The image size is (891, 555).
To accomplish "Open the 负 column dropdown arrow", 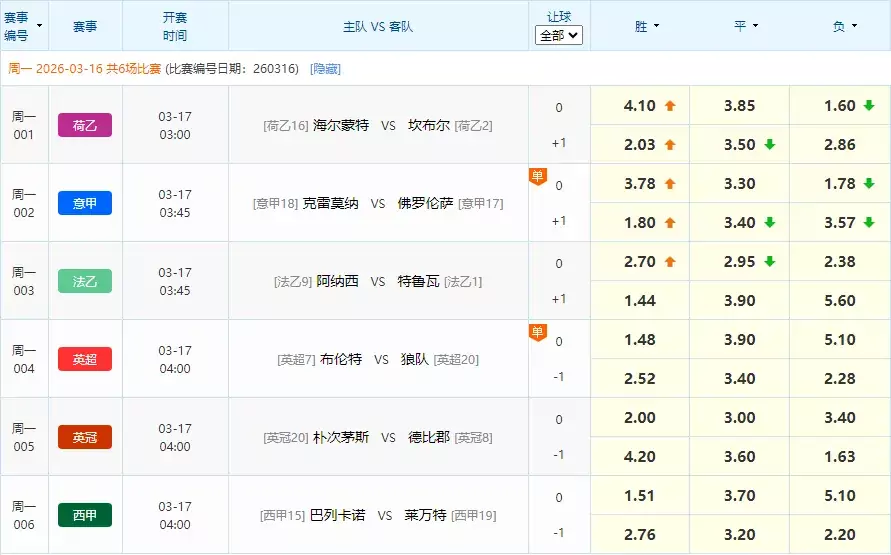I will pyautogui.click(x=854, y=26).
